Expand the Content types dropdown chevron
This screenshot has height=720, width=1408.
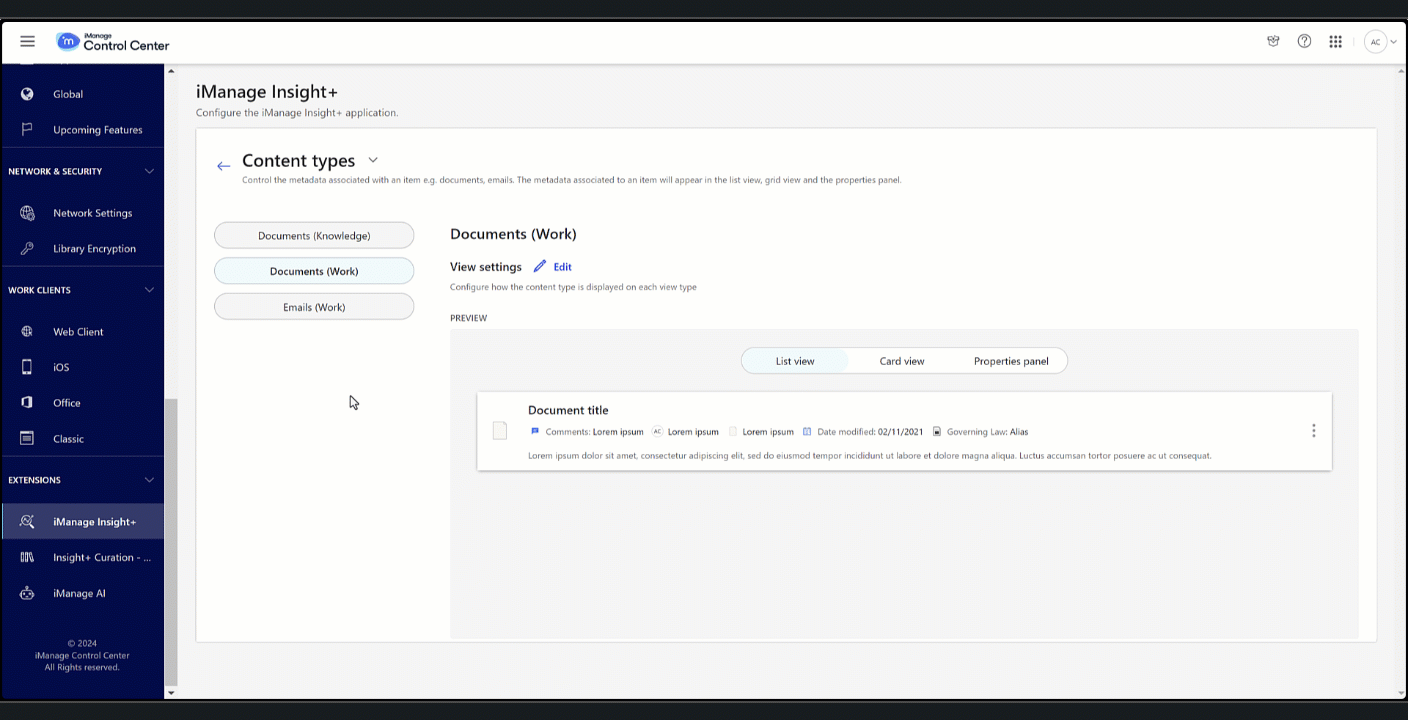click(x=373, y=160)
